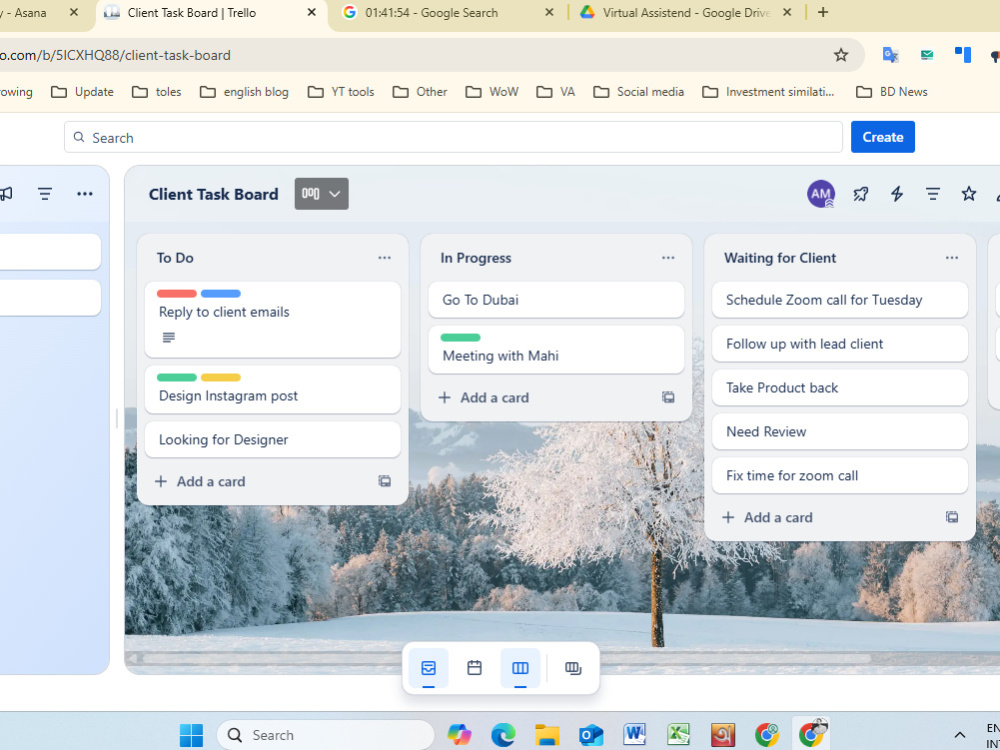Image resolution: width=1000 pixels, height=750 pixels.
Task: Open Schedule Zoom call for Tuesday card
Action: pyautogui.click(x=840, y=300)
